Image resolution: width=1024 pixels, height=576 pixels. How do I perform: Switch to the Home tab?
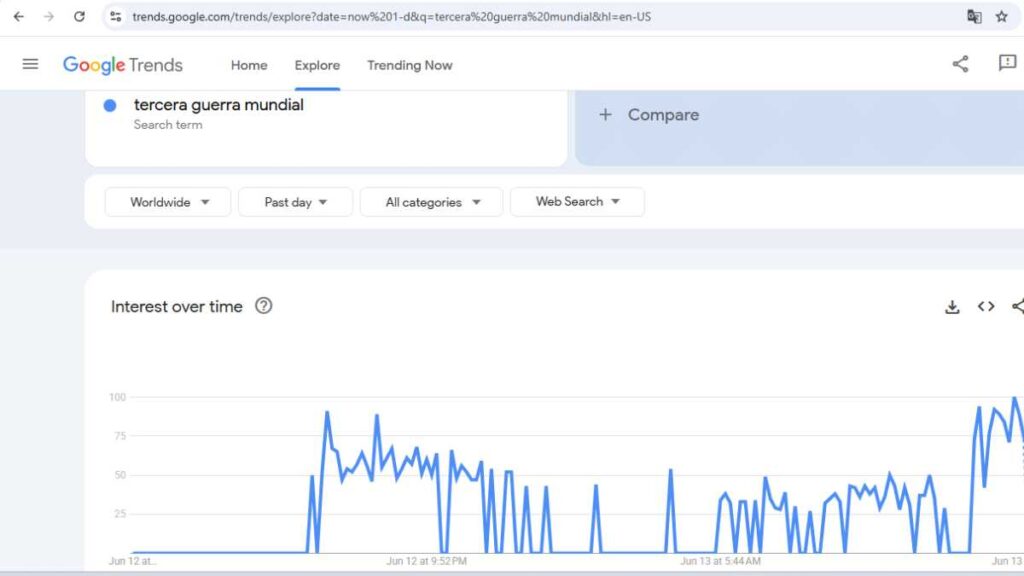pos(249,65)
